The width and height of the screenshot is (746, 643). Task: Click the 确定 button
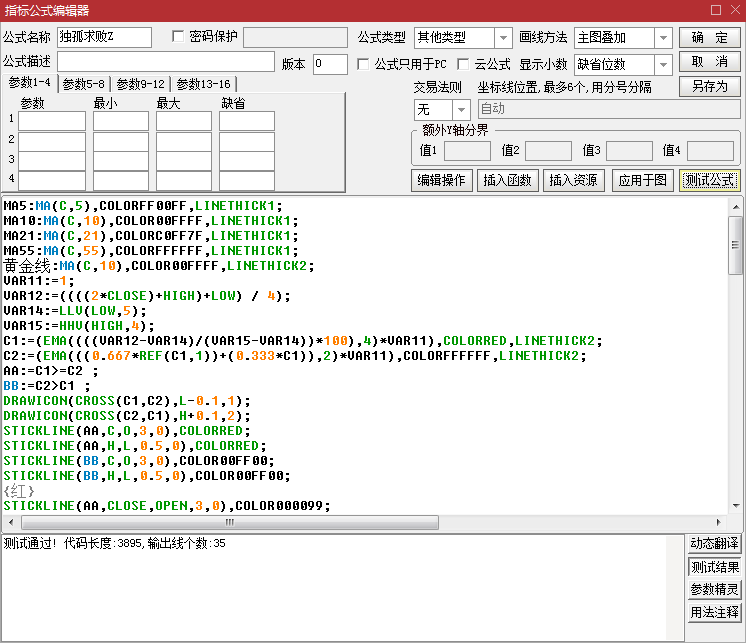709,37
